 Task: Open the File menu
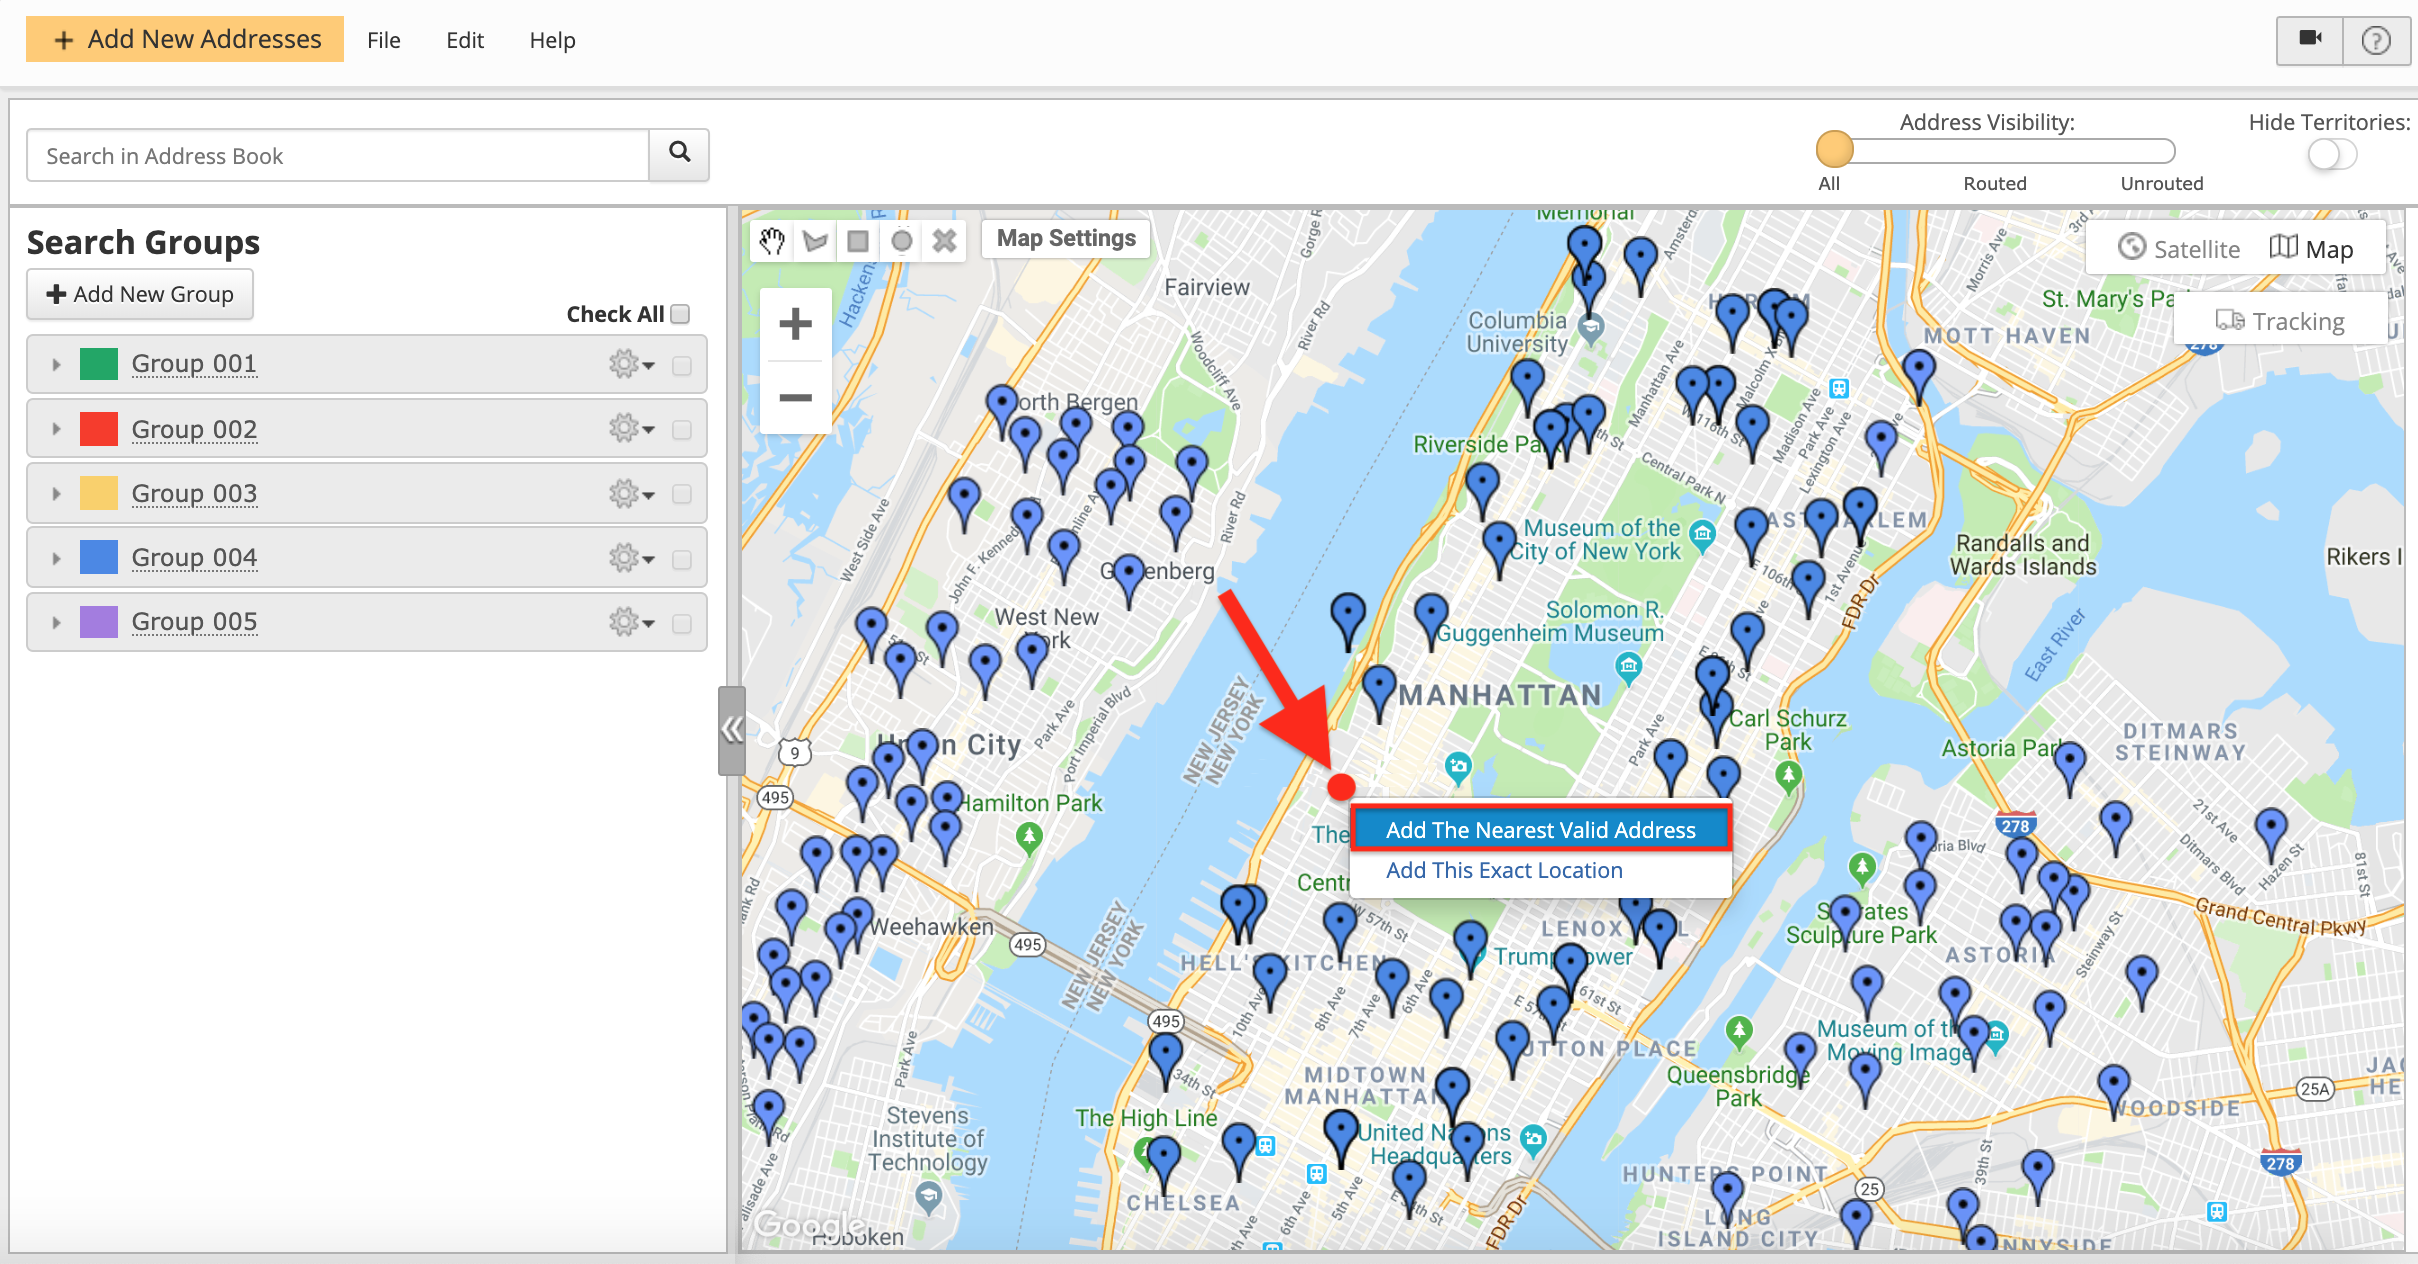[x=383, y=40]
